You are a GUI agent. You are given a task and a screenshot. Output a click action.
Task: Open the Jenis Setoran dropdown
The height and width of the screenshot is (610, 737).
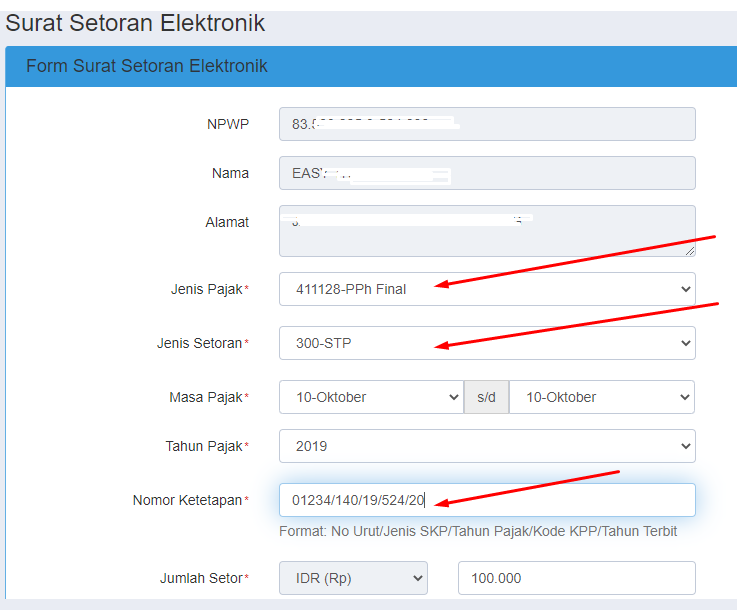pyautogui.click(x=487, y=343)
